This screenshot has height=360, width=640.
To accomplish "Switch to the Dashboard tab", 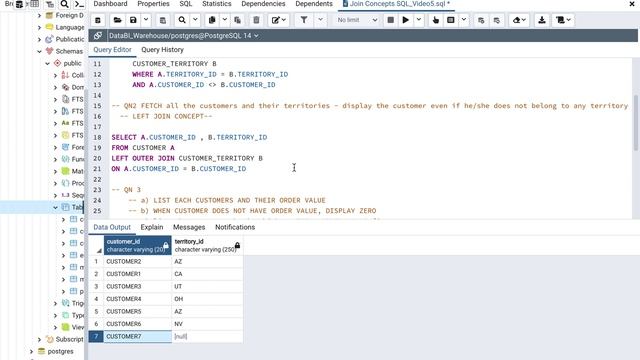I will 110,4.
